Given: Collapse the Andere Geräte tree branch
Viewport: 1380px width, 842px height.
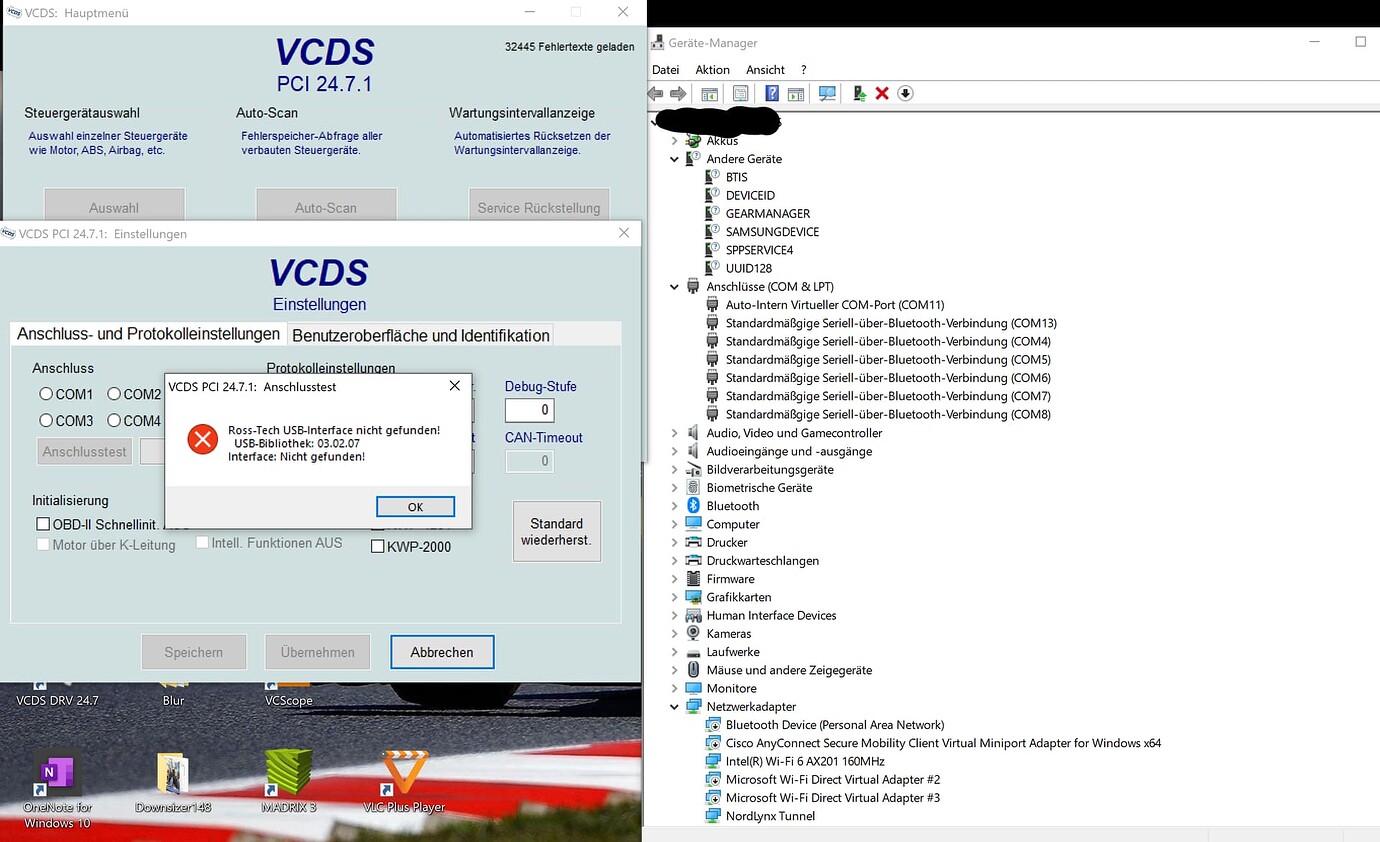Looking at the screenshot, I should pyautogui.click(x=673, y=158).
